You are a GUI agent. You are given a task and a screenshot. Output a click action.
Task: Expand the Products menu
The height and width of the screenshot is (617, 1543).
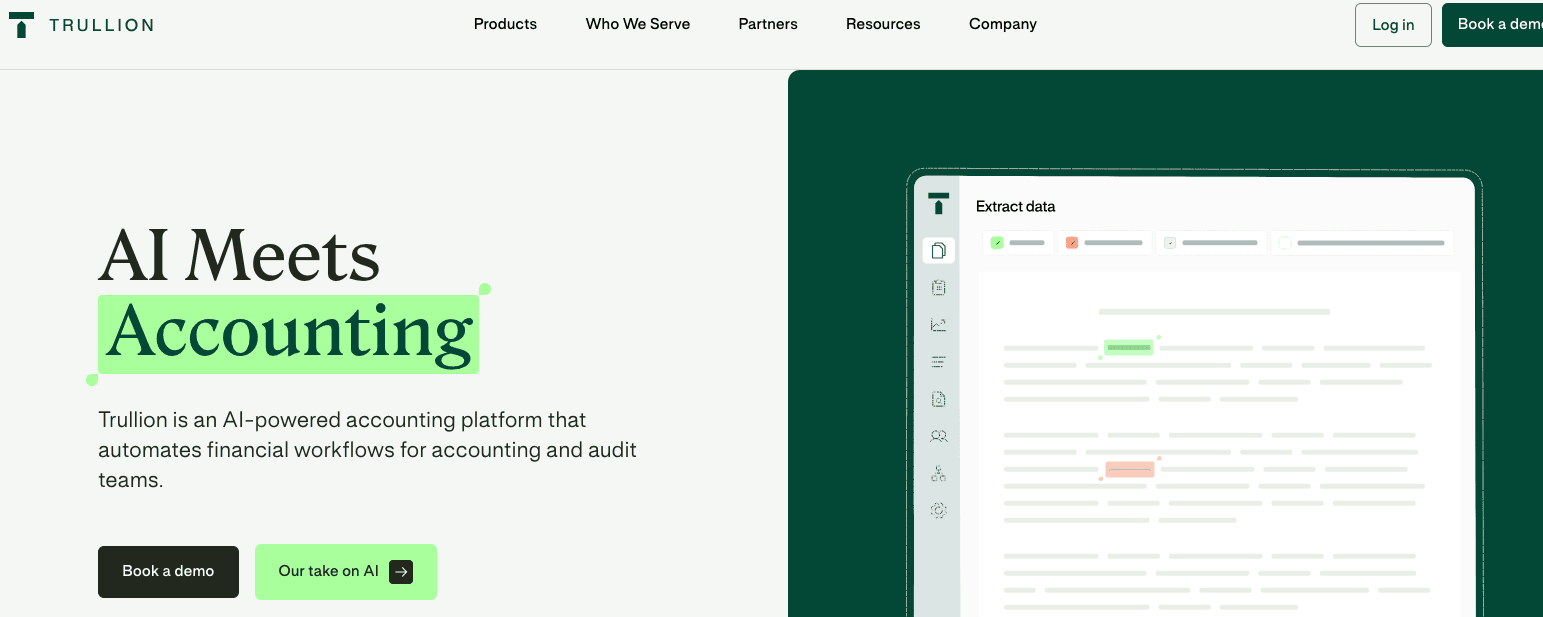[x=505, y=24]
